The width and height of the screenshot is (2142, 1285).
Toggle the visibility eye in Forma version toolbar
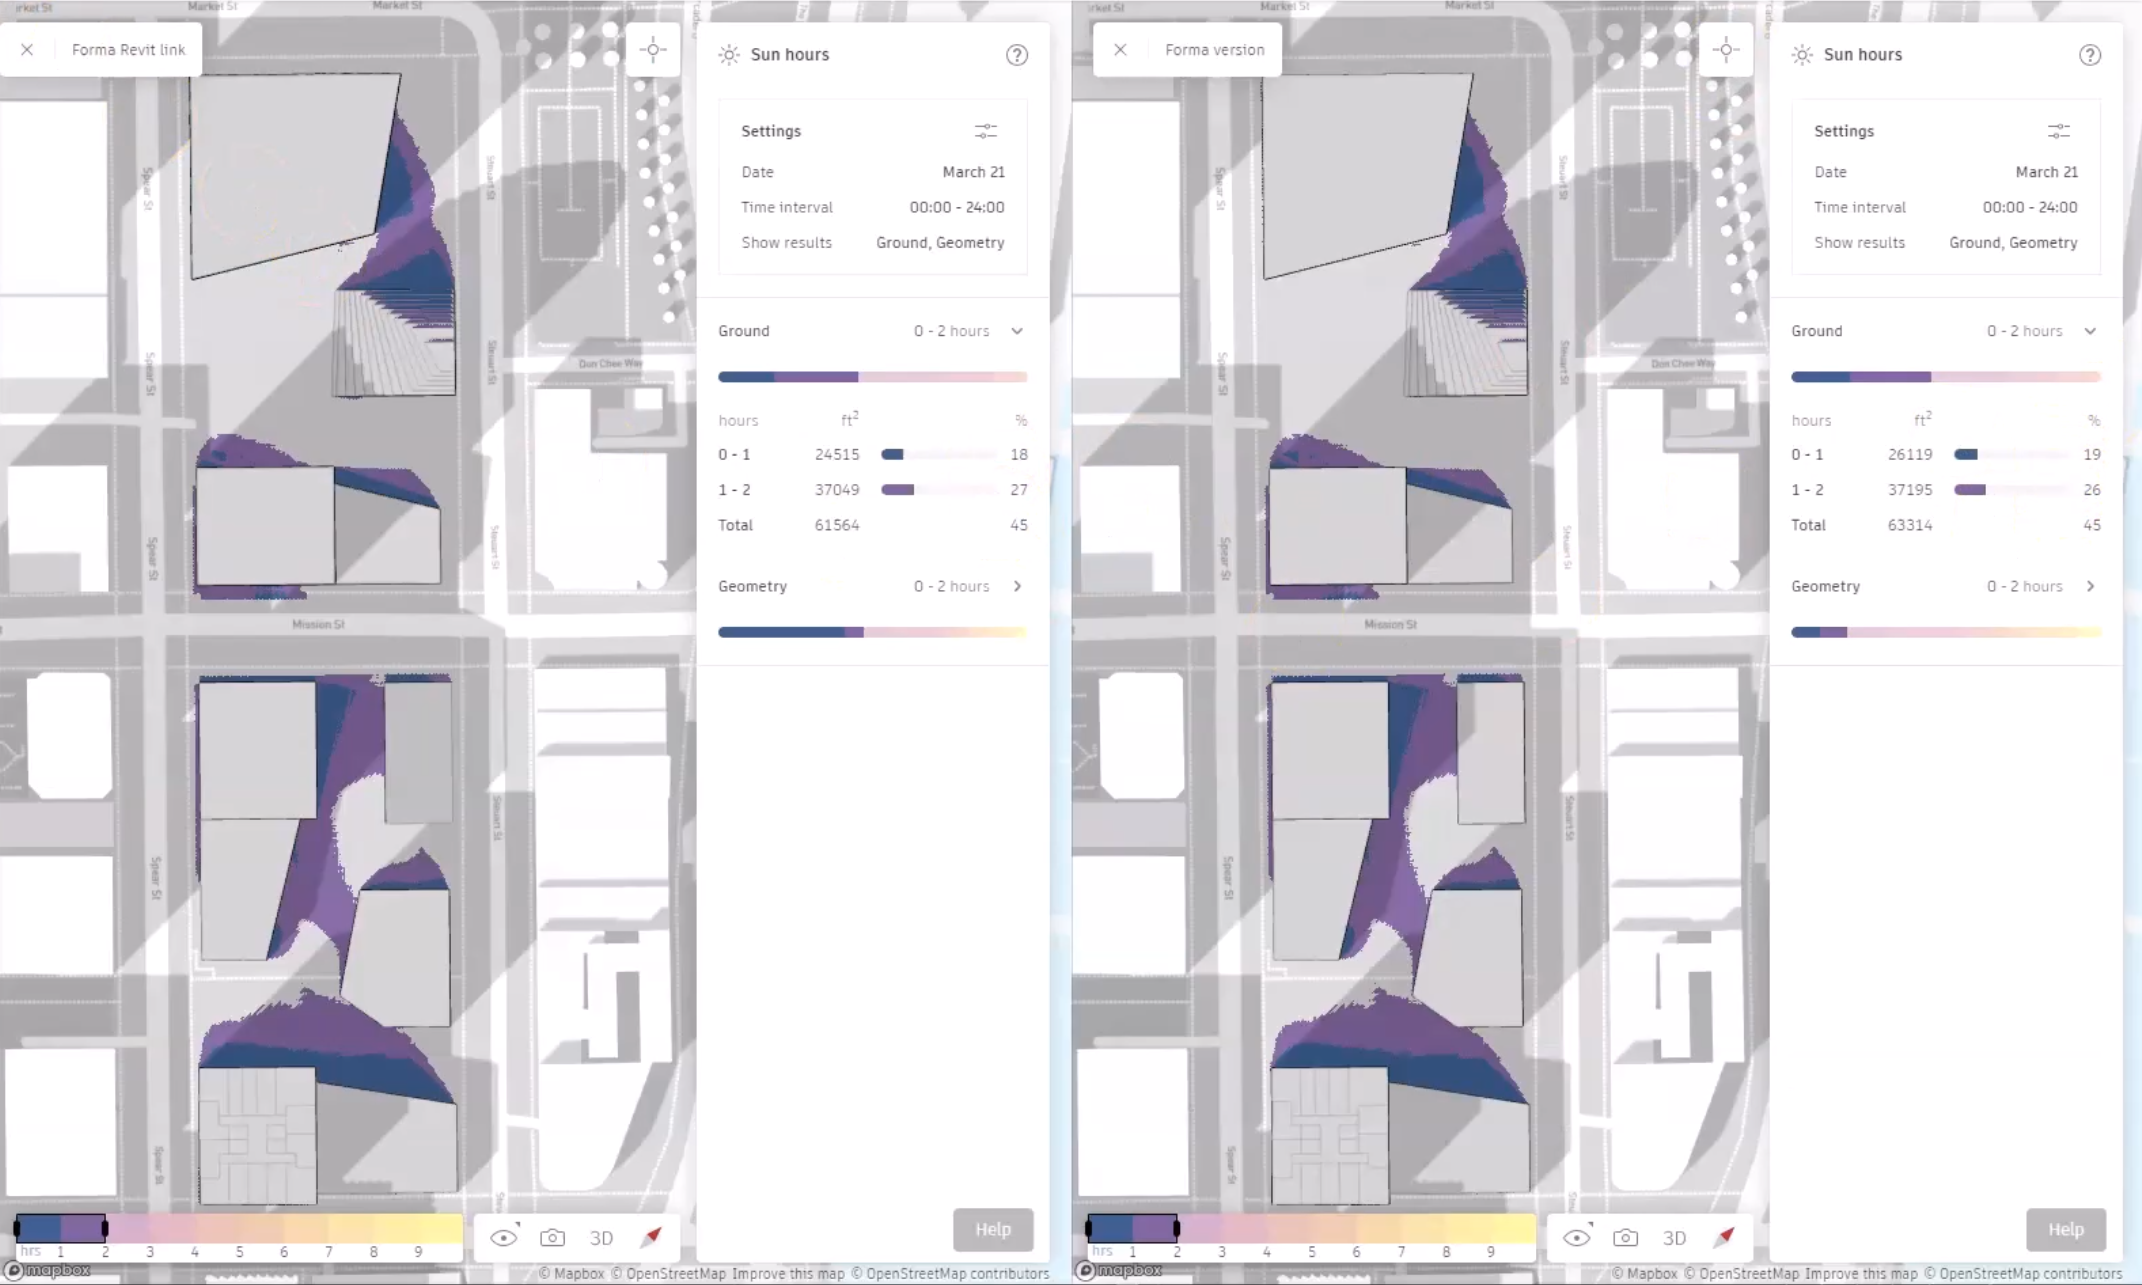(1577, 1237)
